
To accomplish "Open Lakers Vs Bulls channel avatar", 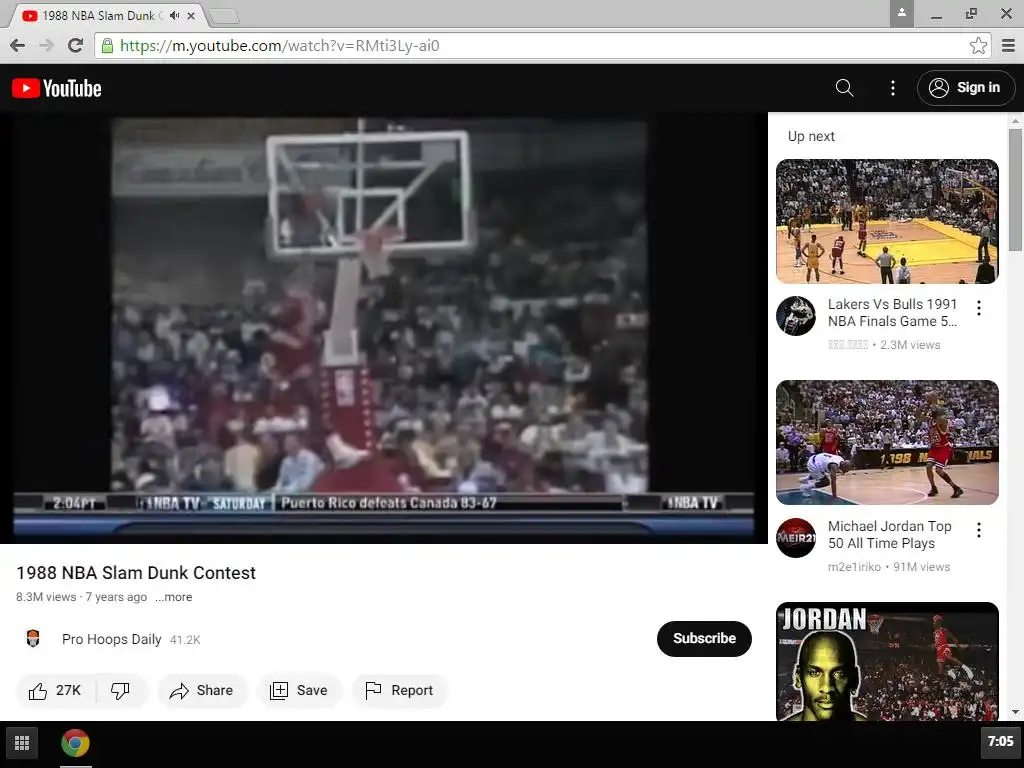I will pos(795,316).
